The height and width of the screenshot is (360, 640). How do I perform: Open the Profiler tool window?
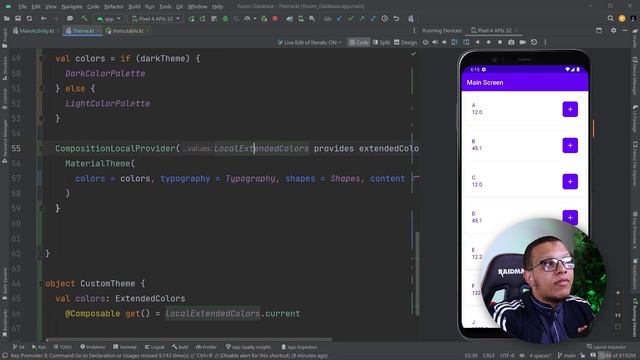point(206,347)
